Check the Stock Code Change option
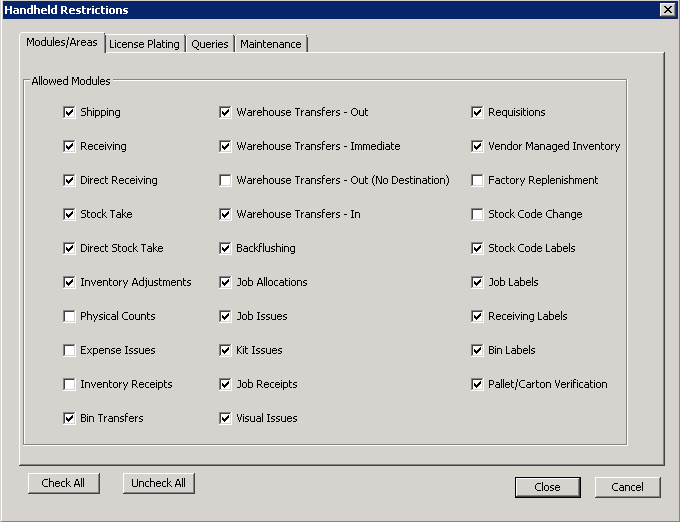 coord(477,214)
